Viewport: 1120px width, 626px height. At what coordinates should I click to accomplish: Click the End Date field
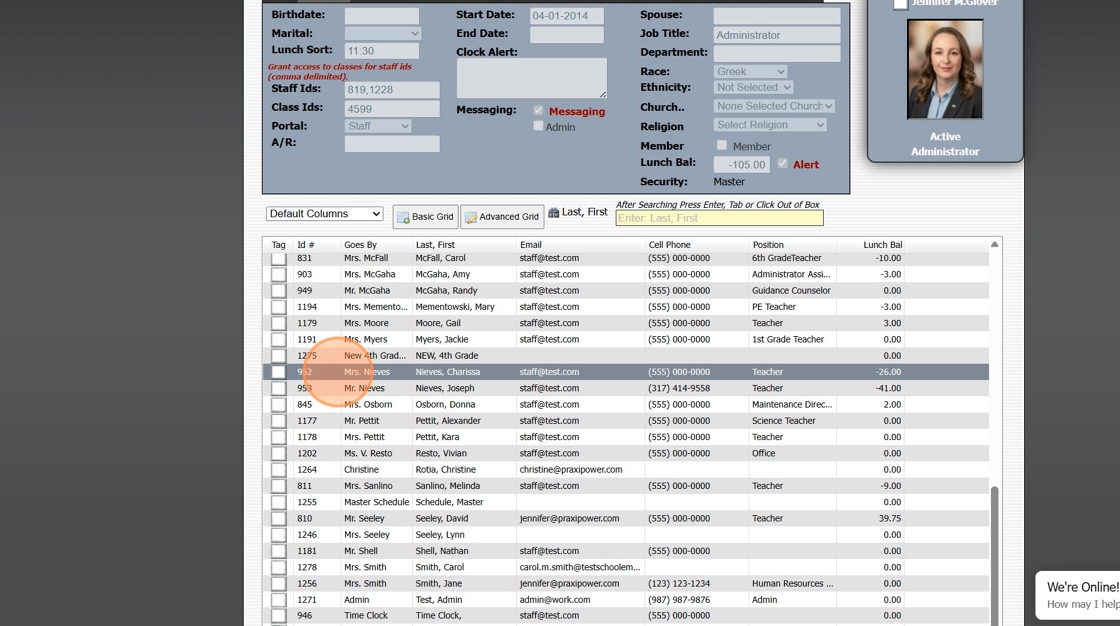pyautogui.click(x=567, y=34)
